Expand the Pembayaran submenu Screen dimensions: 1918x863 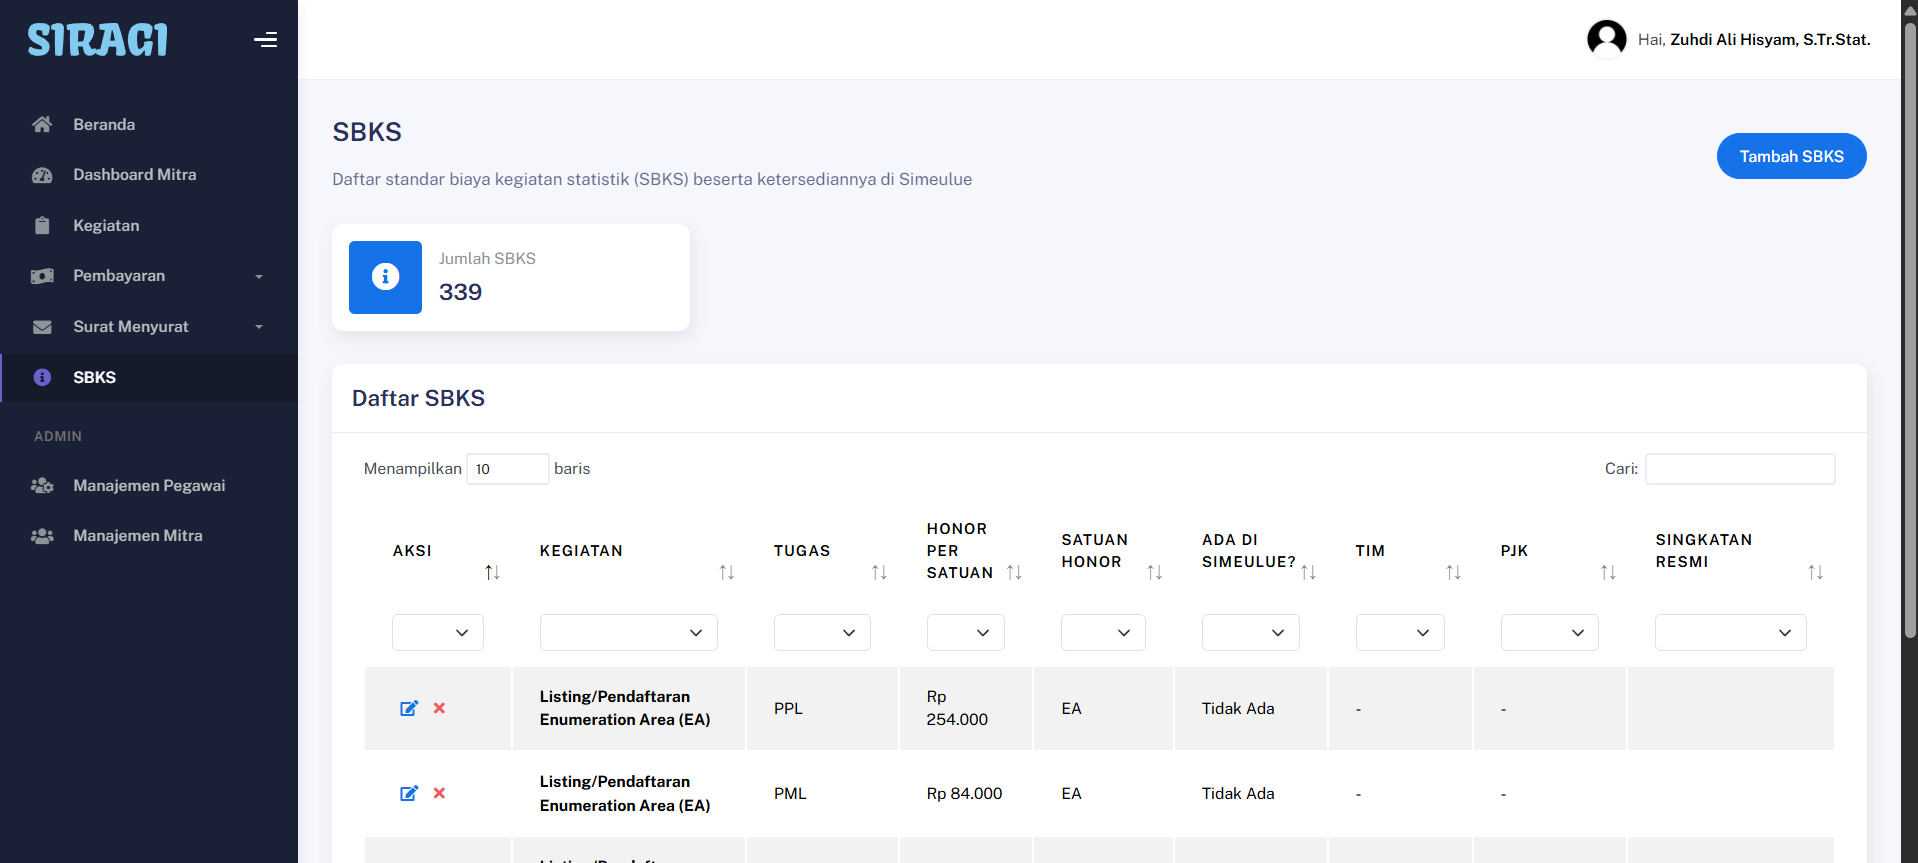(148, 276)
